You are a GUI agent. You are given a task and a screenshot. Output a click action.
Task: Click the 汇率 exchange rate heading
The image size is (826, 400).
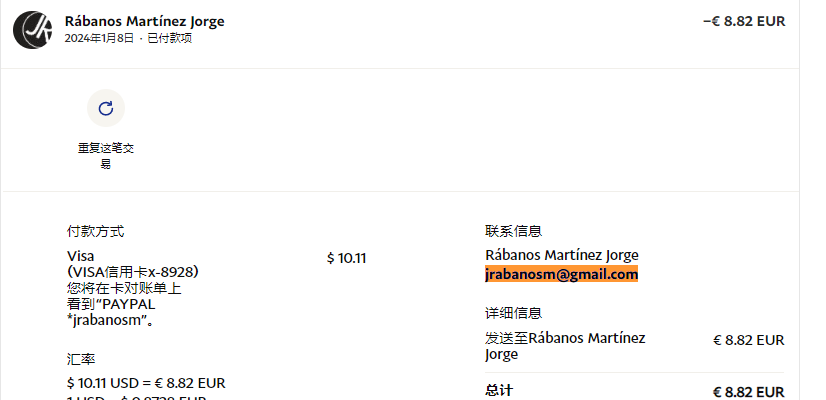click(81, 359)
